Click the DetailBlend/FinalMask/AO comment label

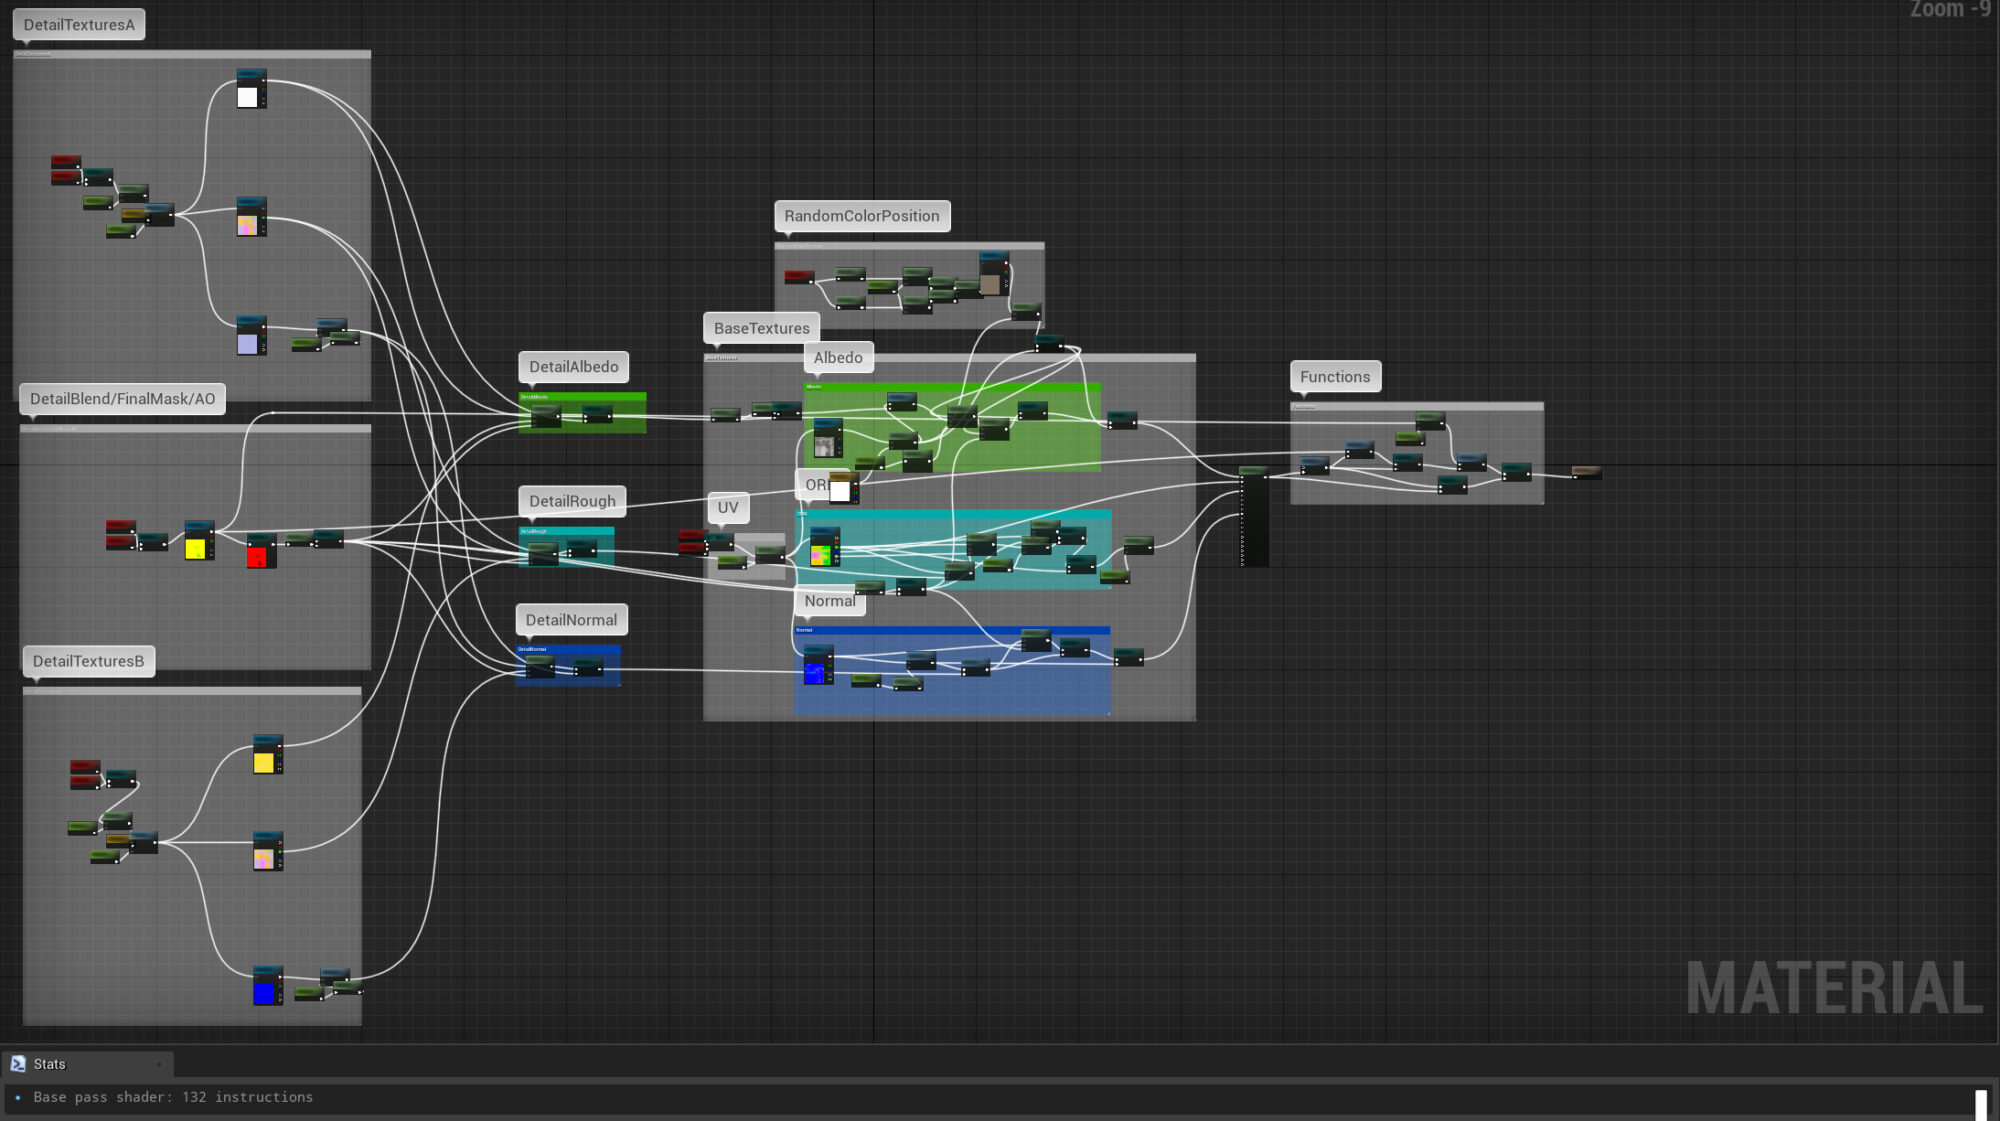(122, 399)
